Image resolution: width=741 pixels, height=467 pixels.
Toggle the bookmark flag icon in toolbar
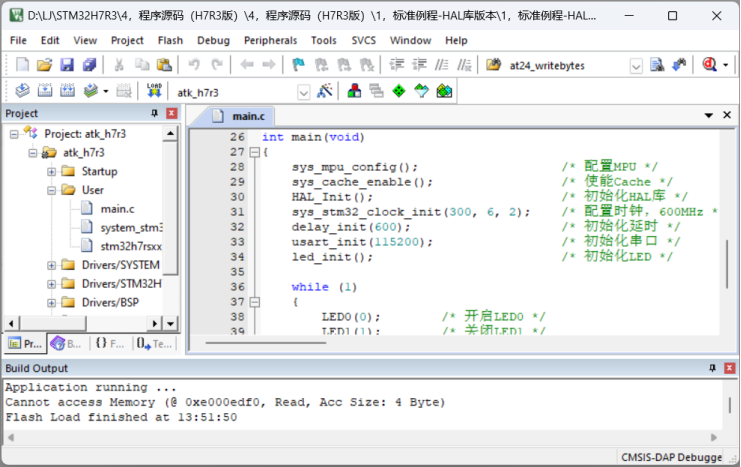[298, 65]
